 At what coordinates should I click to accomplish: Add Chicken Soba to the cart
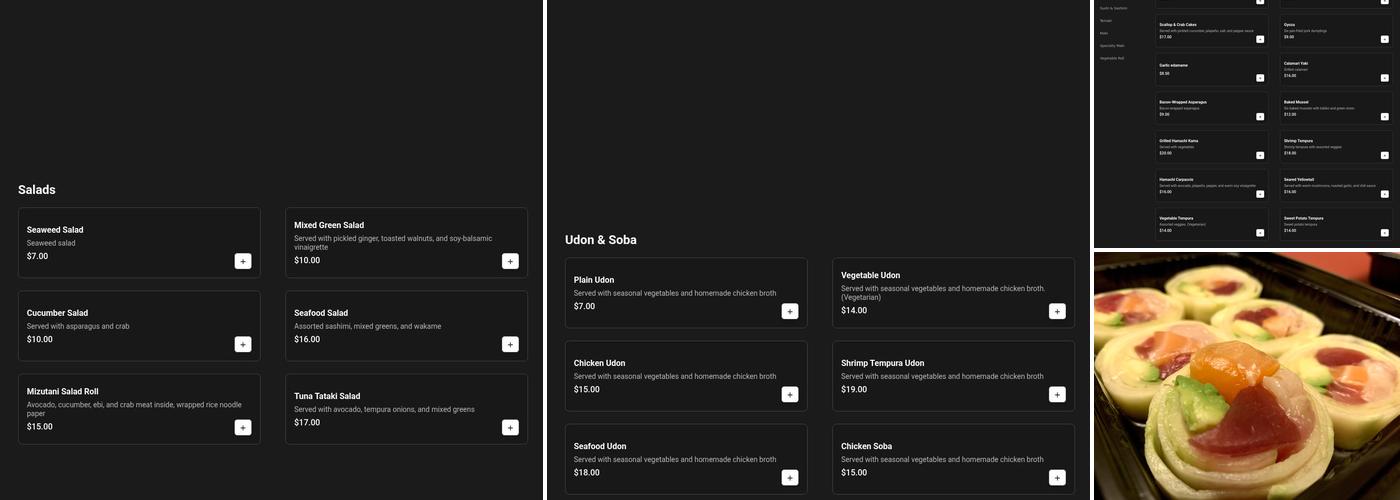tap(1057, 477)
